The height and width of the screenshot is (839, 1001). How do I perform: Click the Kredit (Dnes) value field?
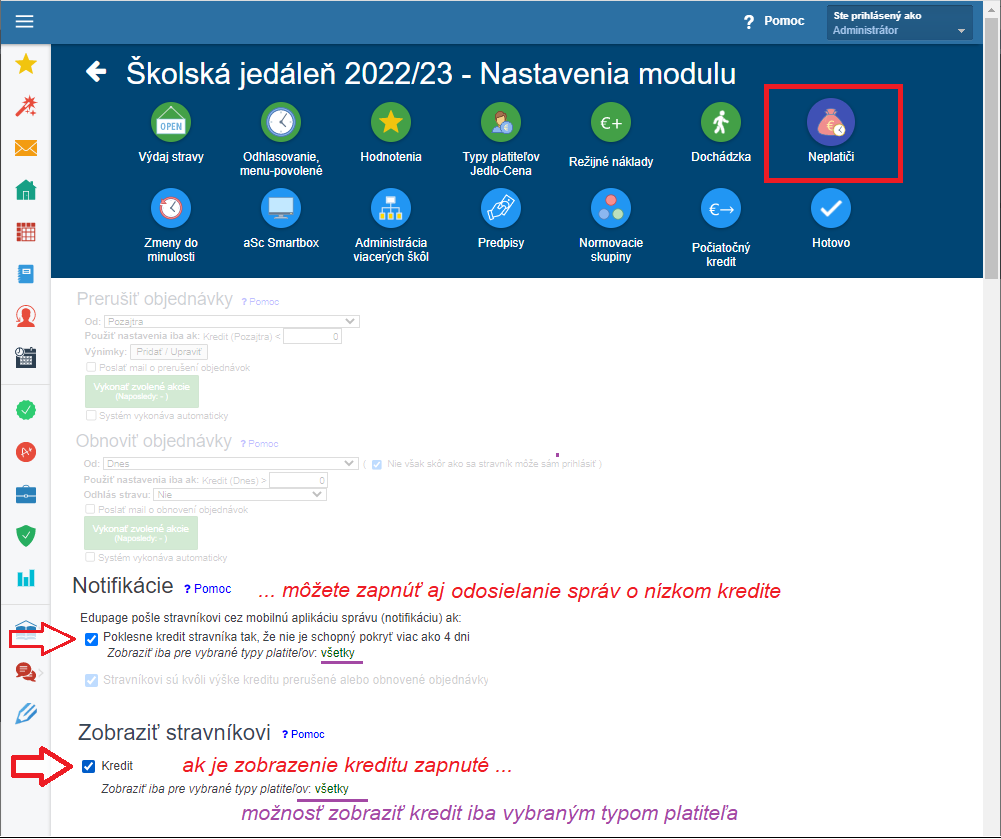point(298,480)
